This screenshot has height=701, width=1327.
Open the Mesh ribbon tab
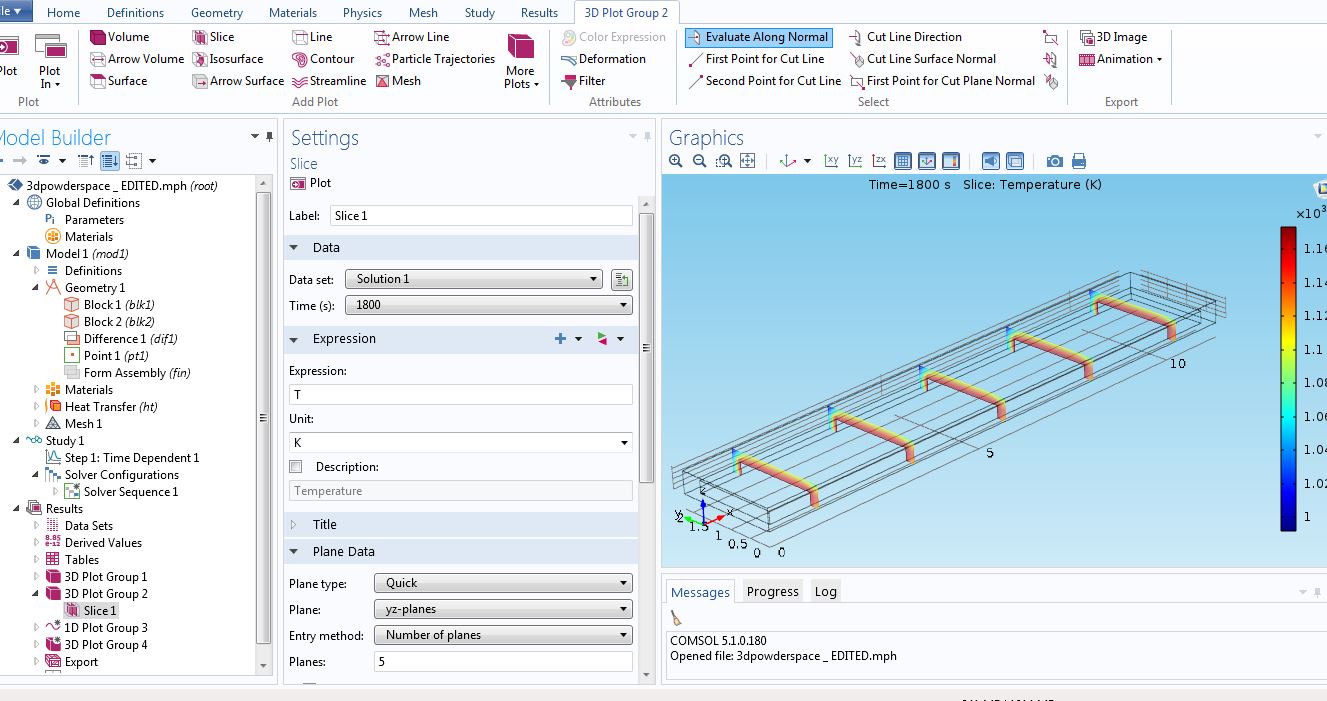coord(422,13)
